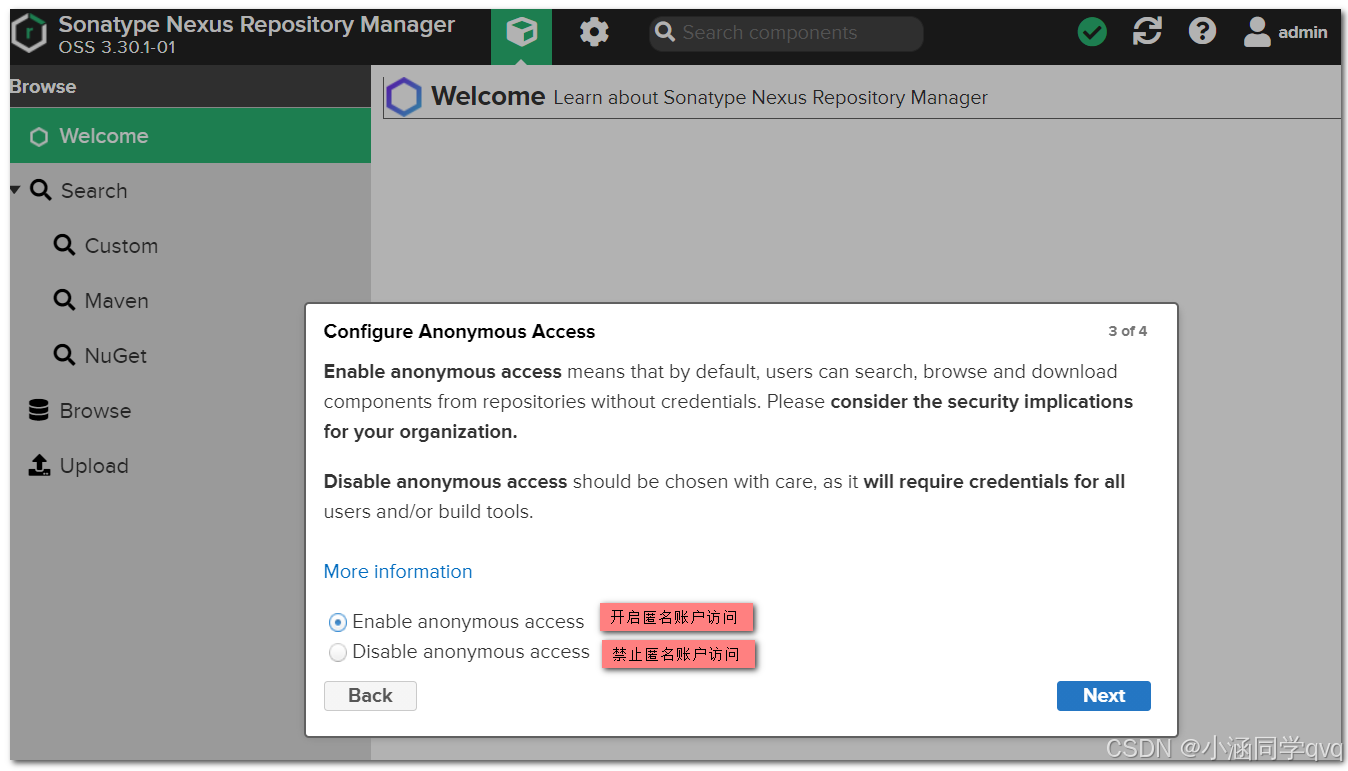Focus the Search components input field
This screenshot has width=1348, height=771.
click(786, 33)
